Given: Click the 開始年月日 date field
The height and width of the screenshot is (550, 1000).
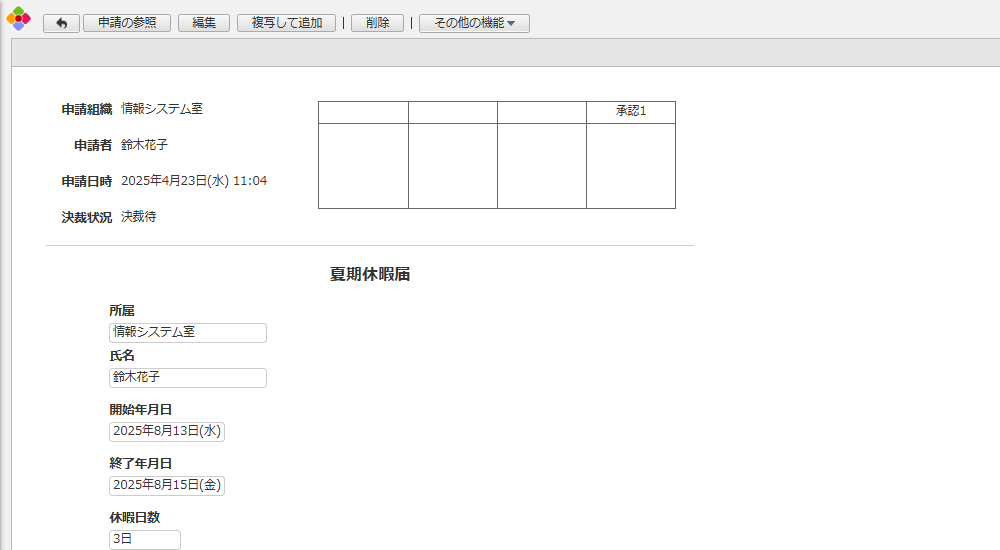Looking at the screenshot, I should (167, 432).
